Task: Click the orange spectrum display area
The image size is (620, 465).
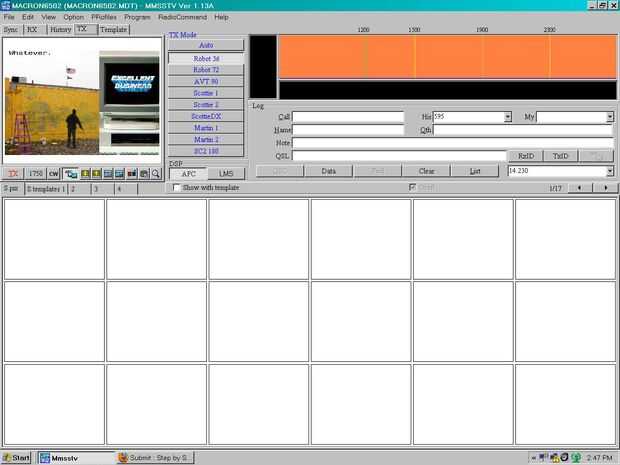Action: pyautogui.click(x=448, y=56)
